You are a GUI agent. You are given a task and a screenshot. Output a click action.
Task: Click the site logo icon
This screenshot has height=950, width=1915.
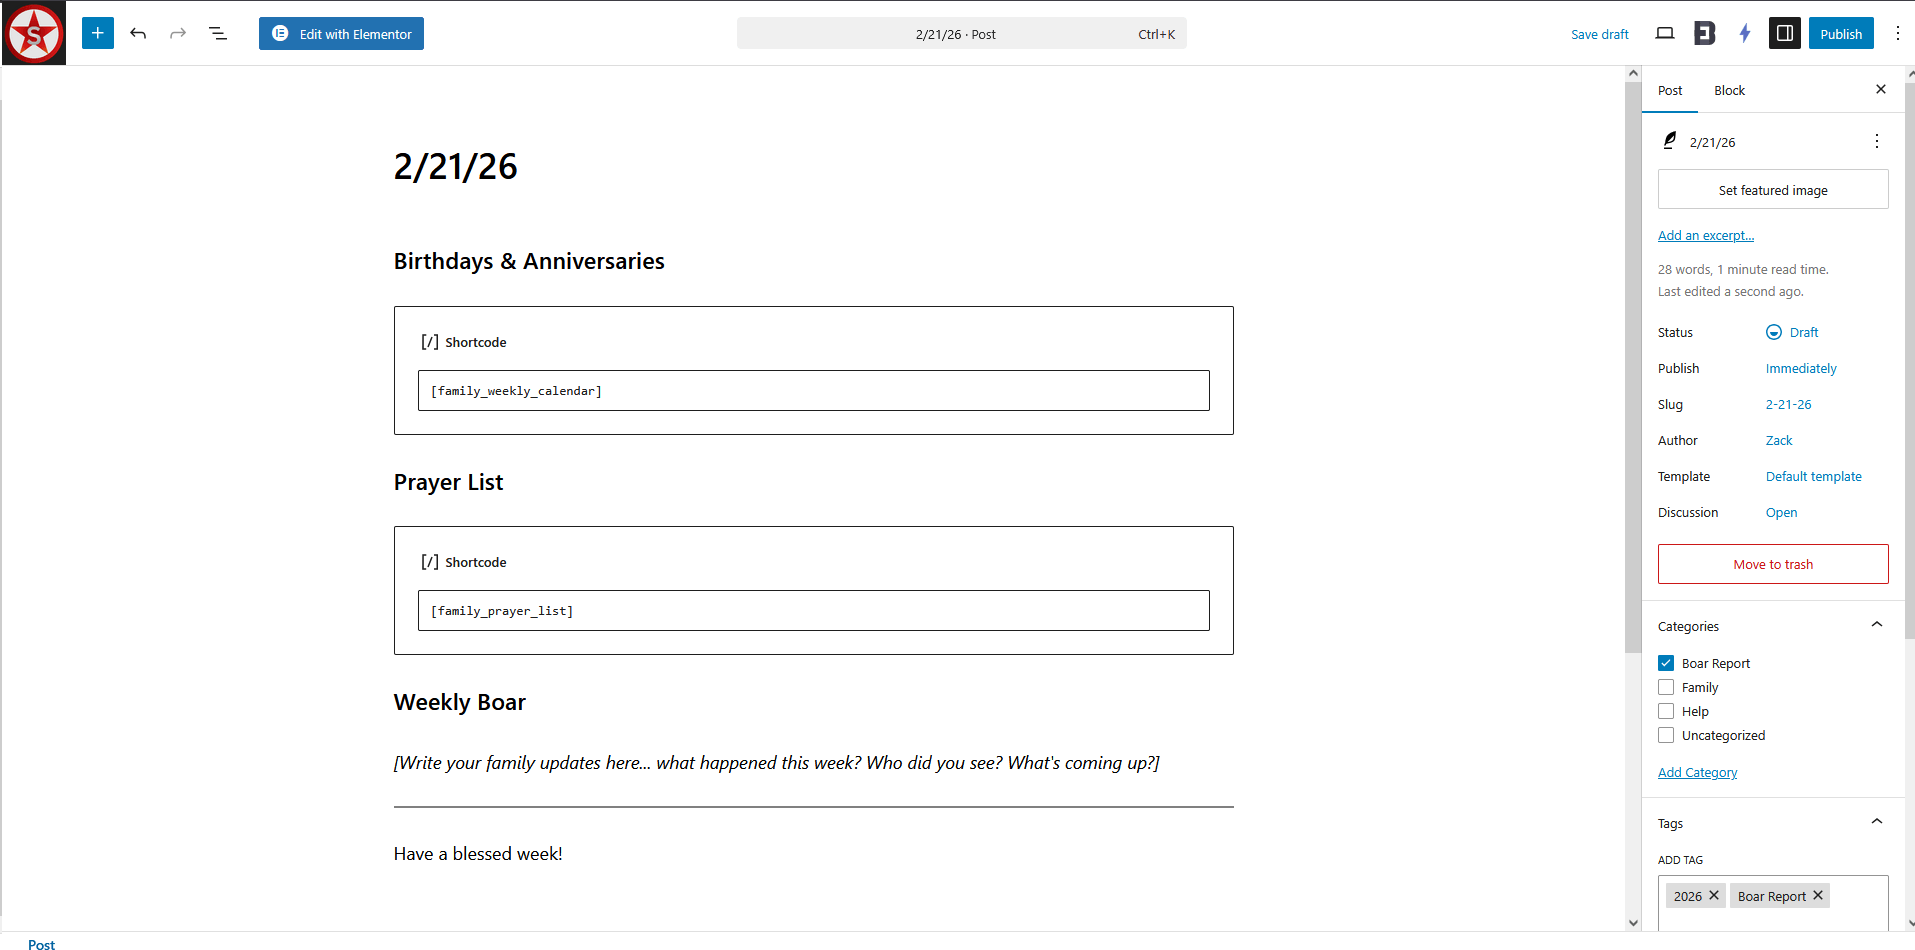[34, 33]
